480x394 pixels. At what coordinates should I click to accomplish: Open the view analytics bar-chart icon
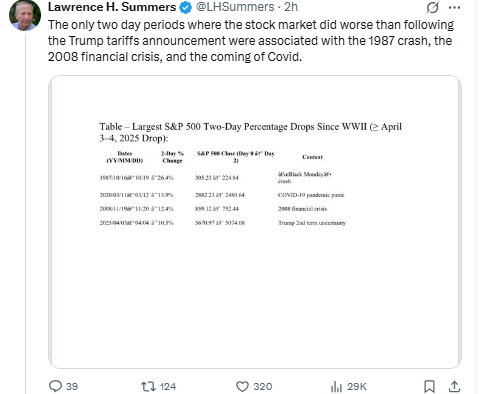336,387
